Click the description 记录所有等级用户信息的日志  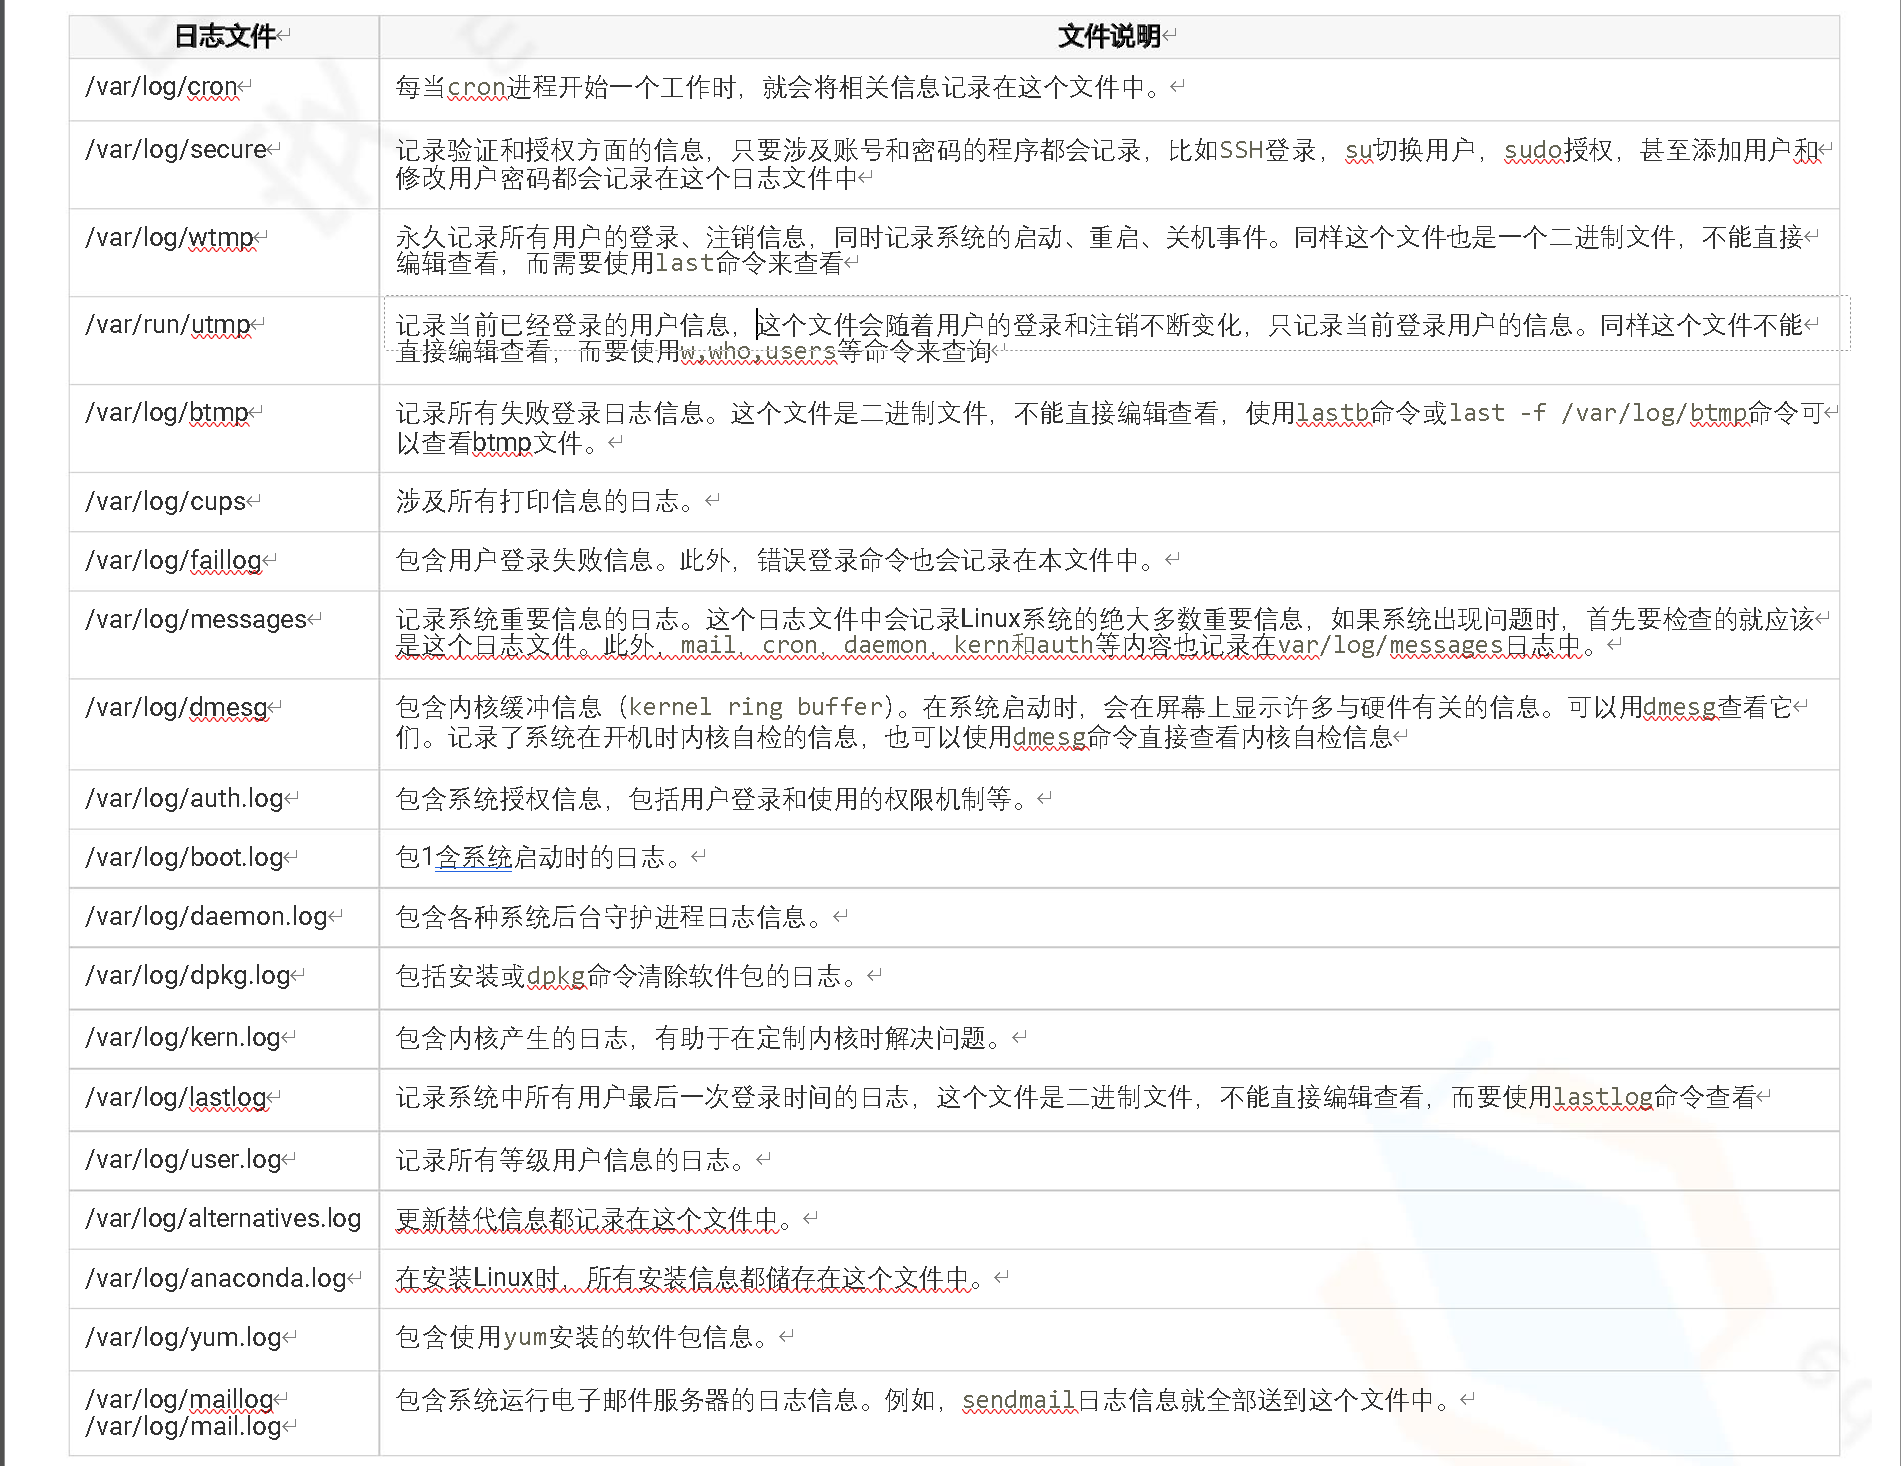[571, 1159]
